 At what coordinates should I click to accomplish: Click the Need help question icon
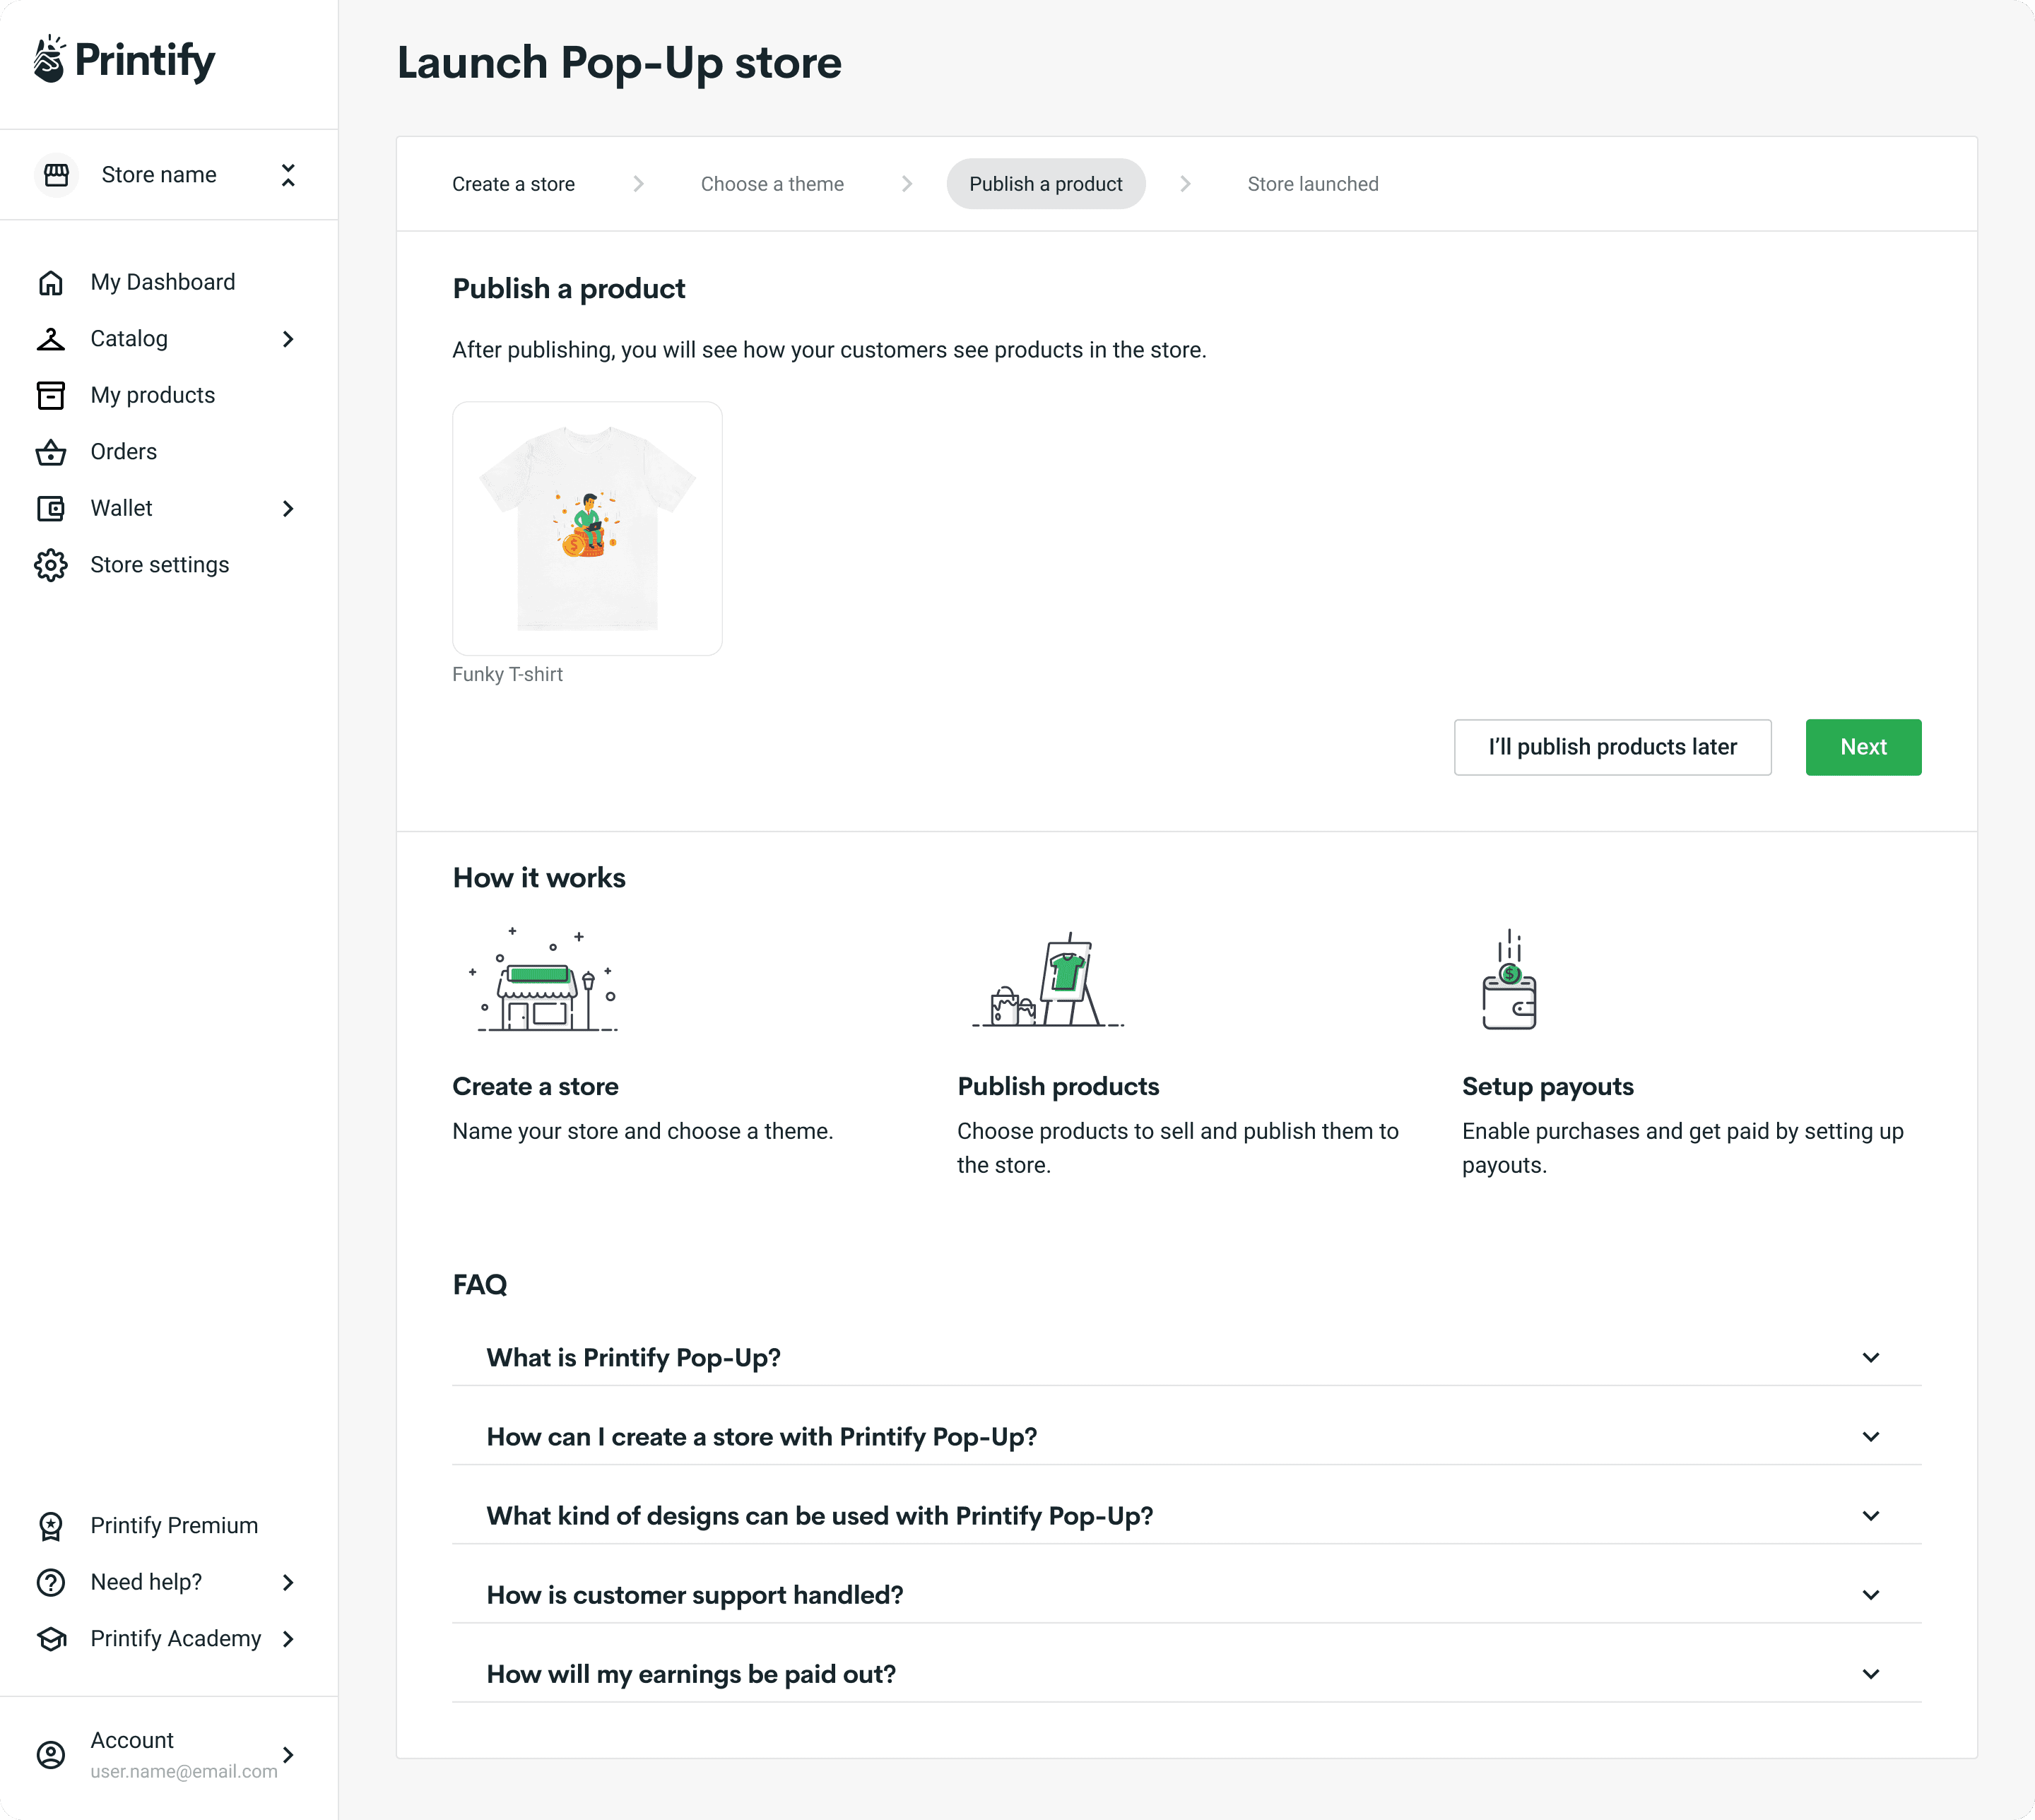[x=51, y=1582]
